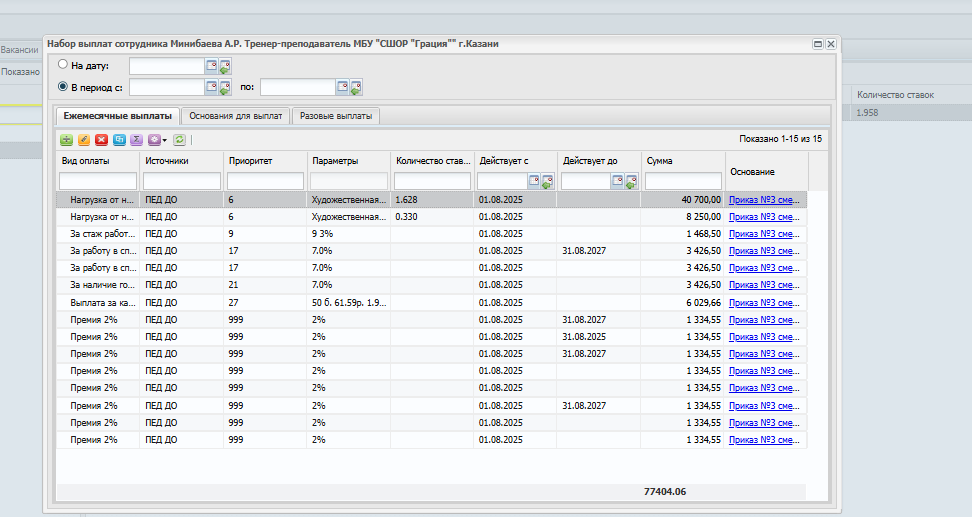Open calendar dropdown for 'Действует до' filter
The height and width of the screenshot is (517, 972).
pos(617,181)
